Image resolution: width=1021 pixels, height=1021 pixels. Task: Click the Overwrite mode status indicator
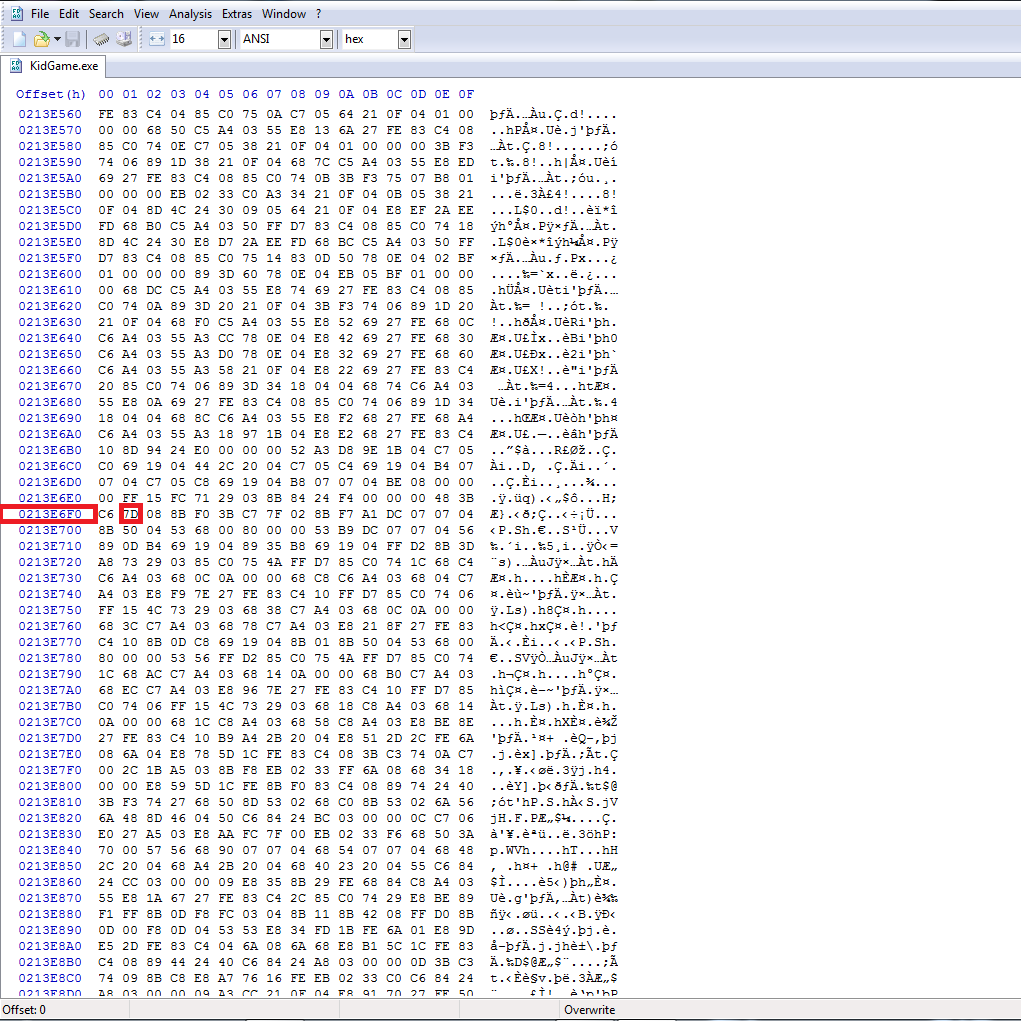coord(589,1010)
